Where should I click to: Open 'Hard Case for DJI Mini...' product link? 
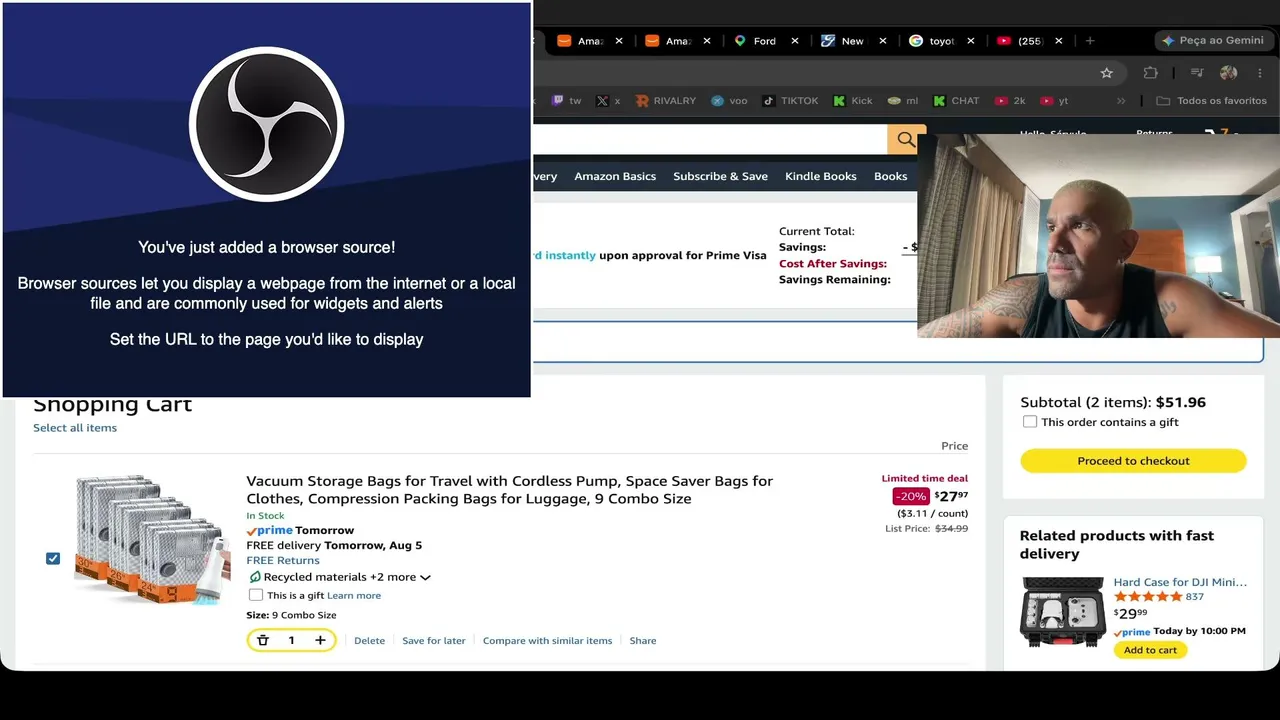click(1180, 582)
